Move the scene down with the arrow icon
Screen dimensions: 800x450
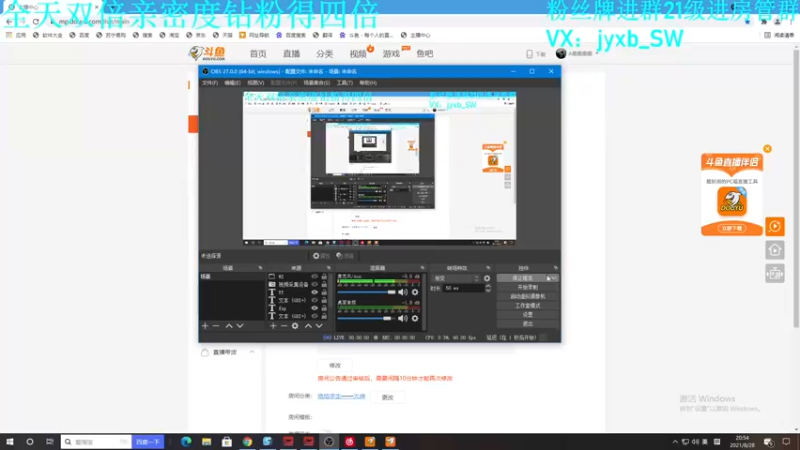[240, 326]
